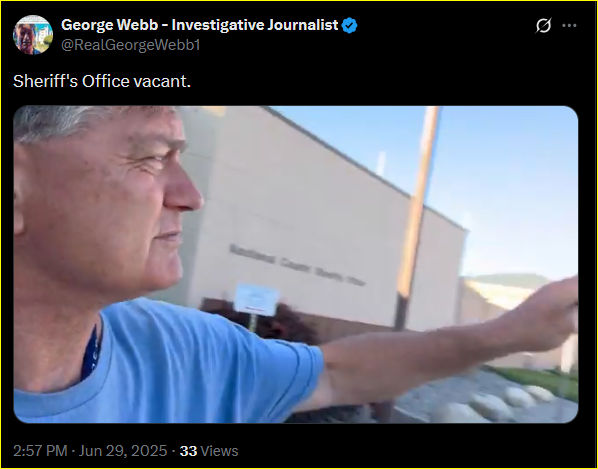Image resolution: width=598 pixels, height=469 pixels.
Task: Open the Grok explain-post icon
Action: pos(543,26)
